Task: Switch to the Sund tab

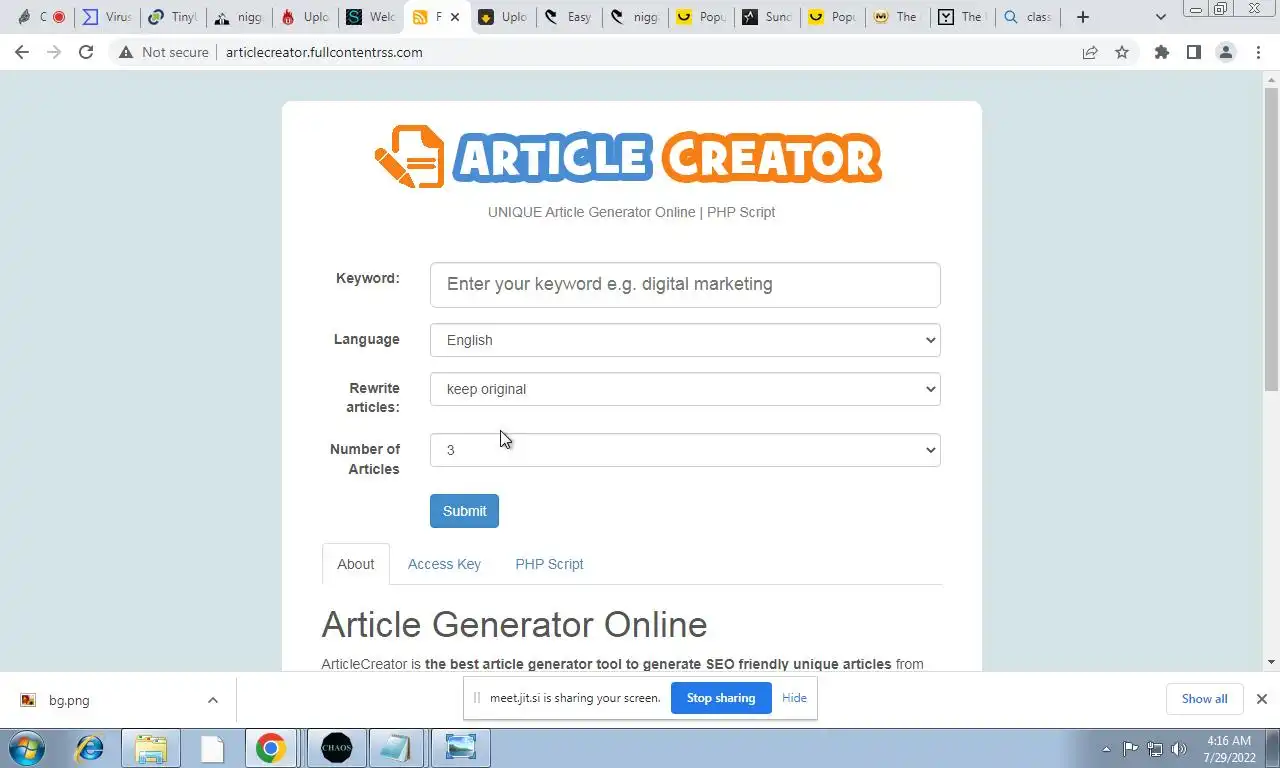Action: (765, 17)
